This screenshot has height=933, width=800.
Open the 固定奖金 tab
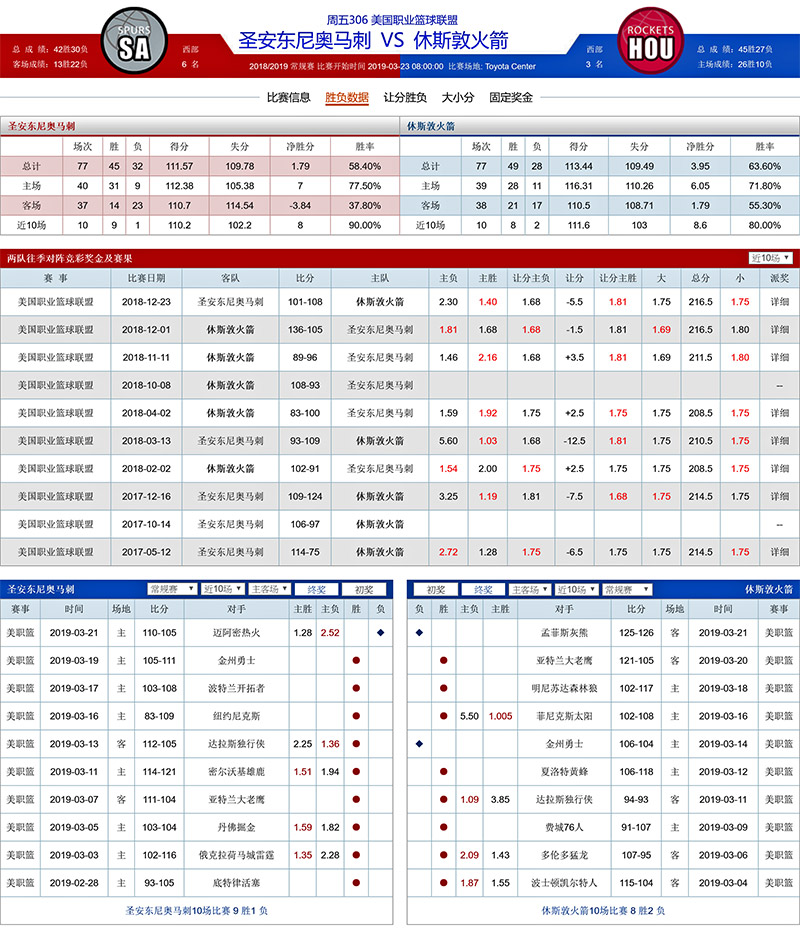tap(511, 98)
